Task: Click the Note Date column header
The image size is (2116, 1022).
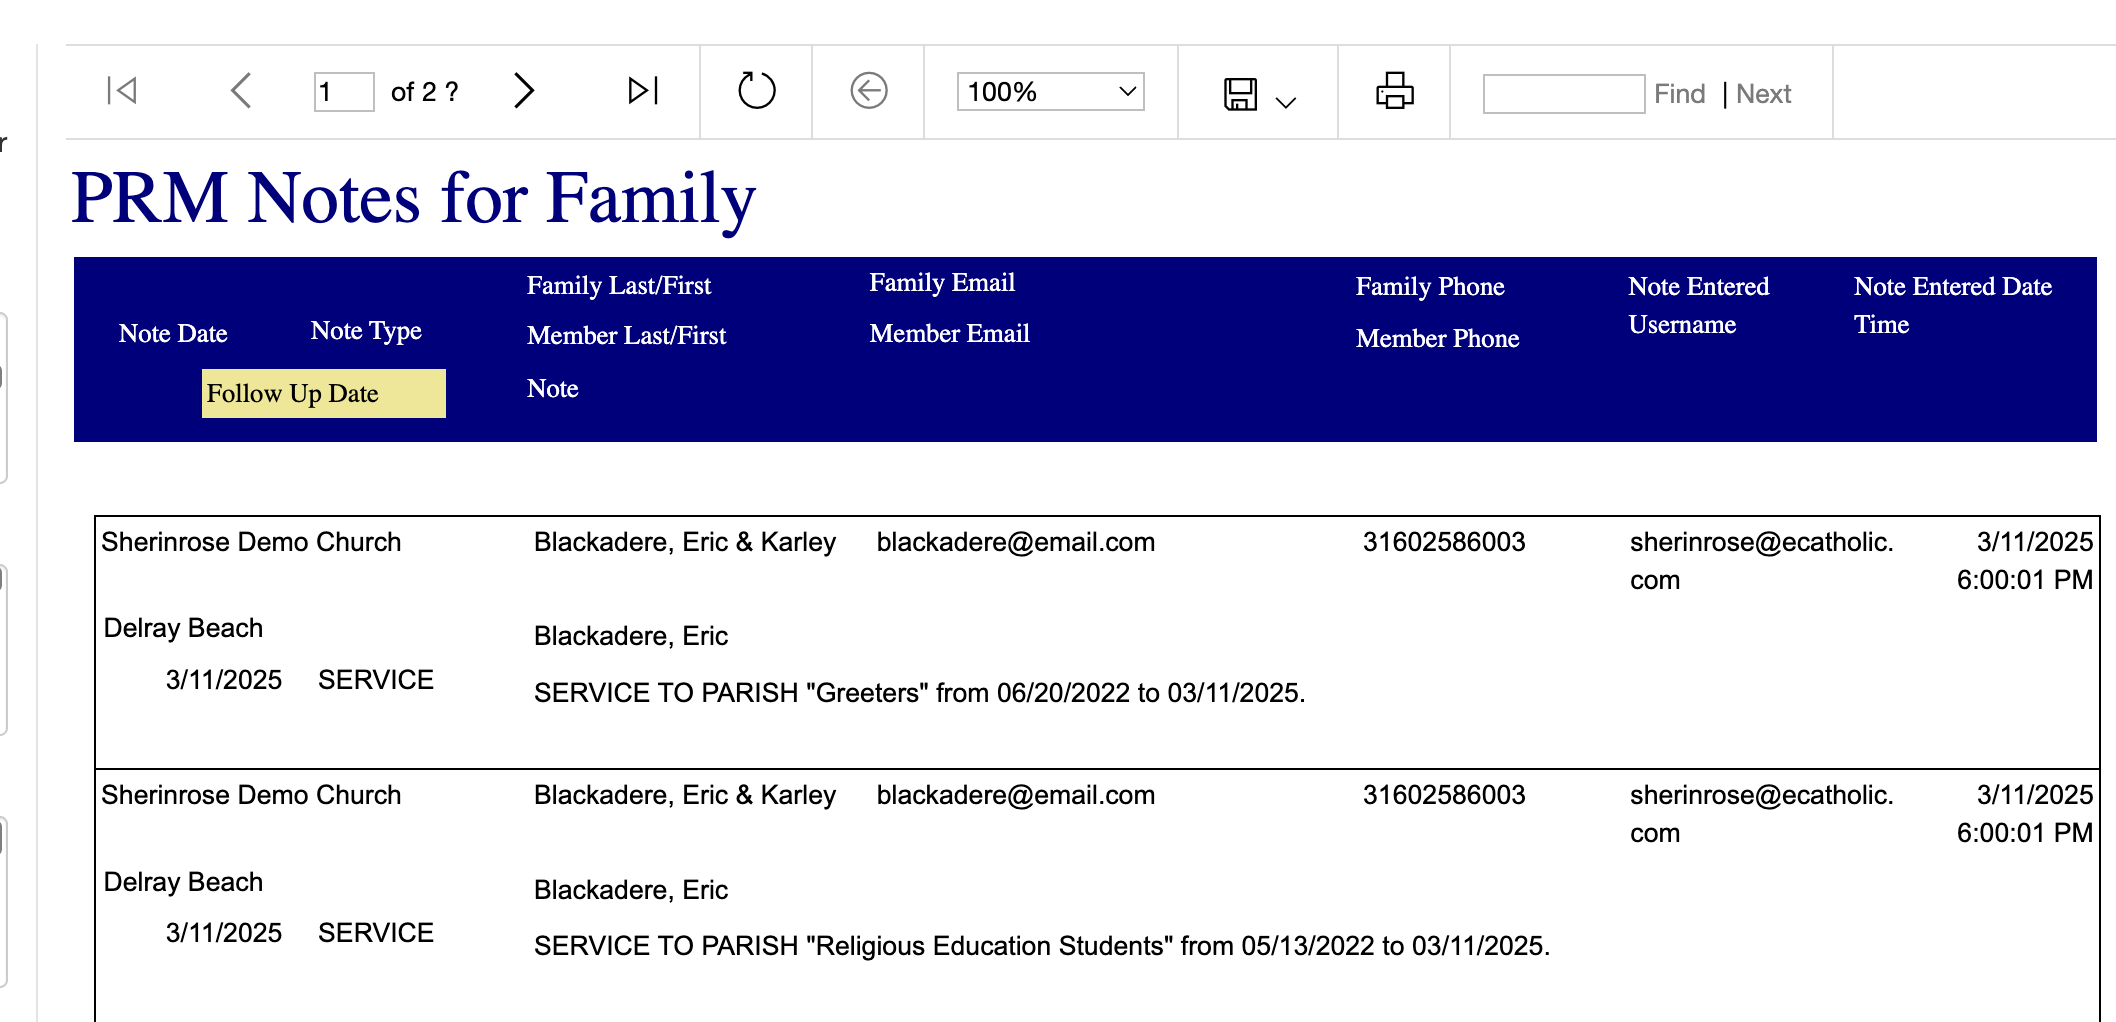Action: 173,334
